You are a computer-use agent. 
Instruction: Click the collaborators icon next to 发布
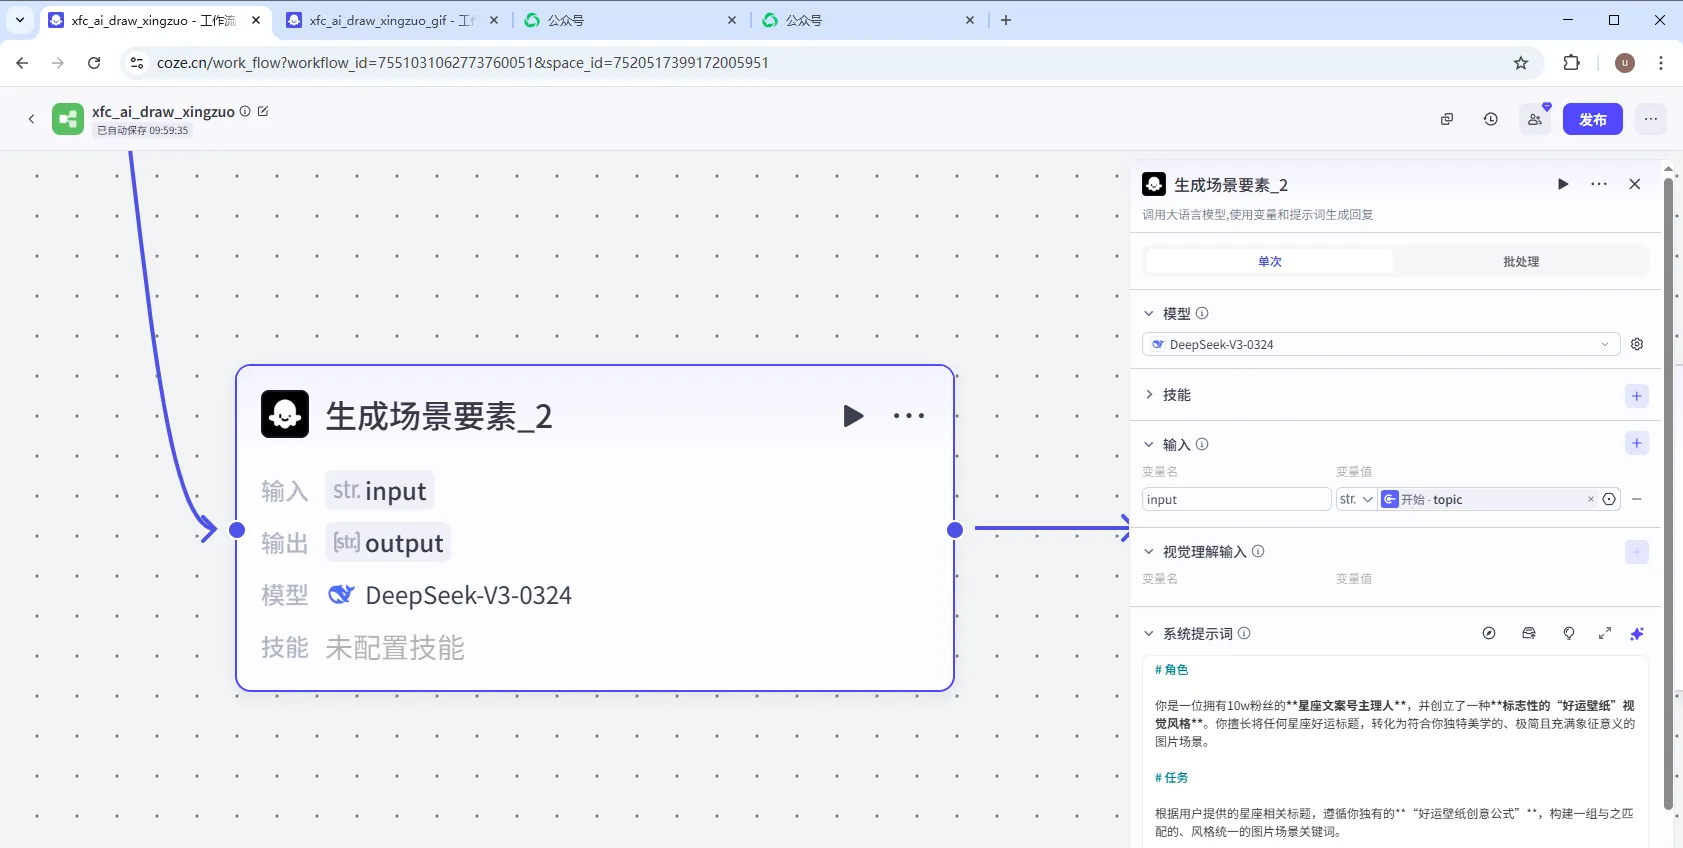(x=1535, y=119)
